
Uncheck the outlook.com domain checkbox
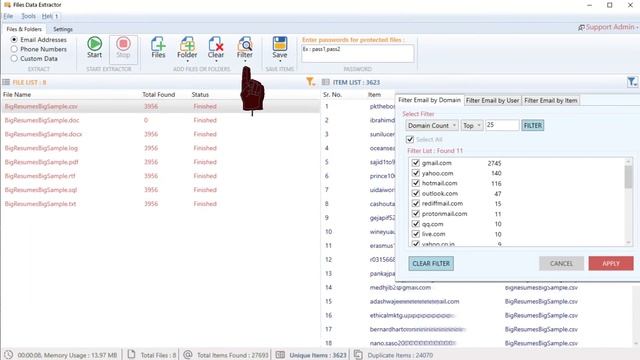[416, 193]
